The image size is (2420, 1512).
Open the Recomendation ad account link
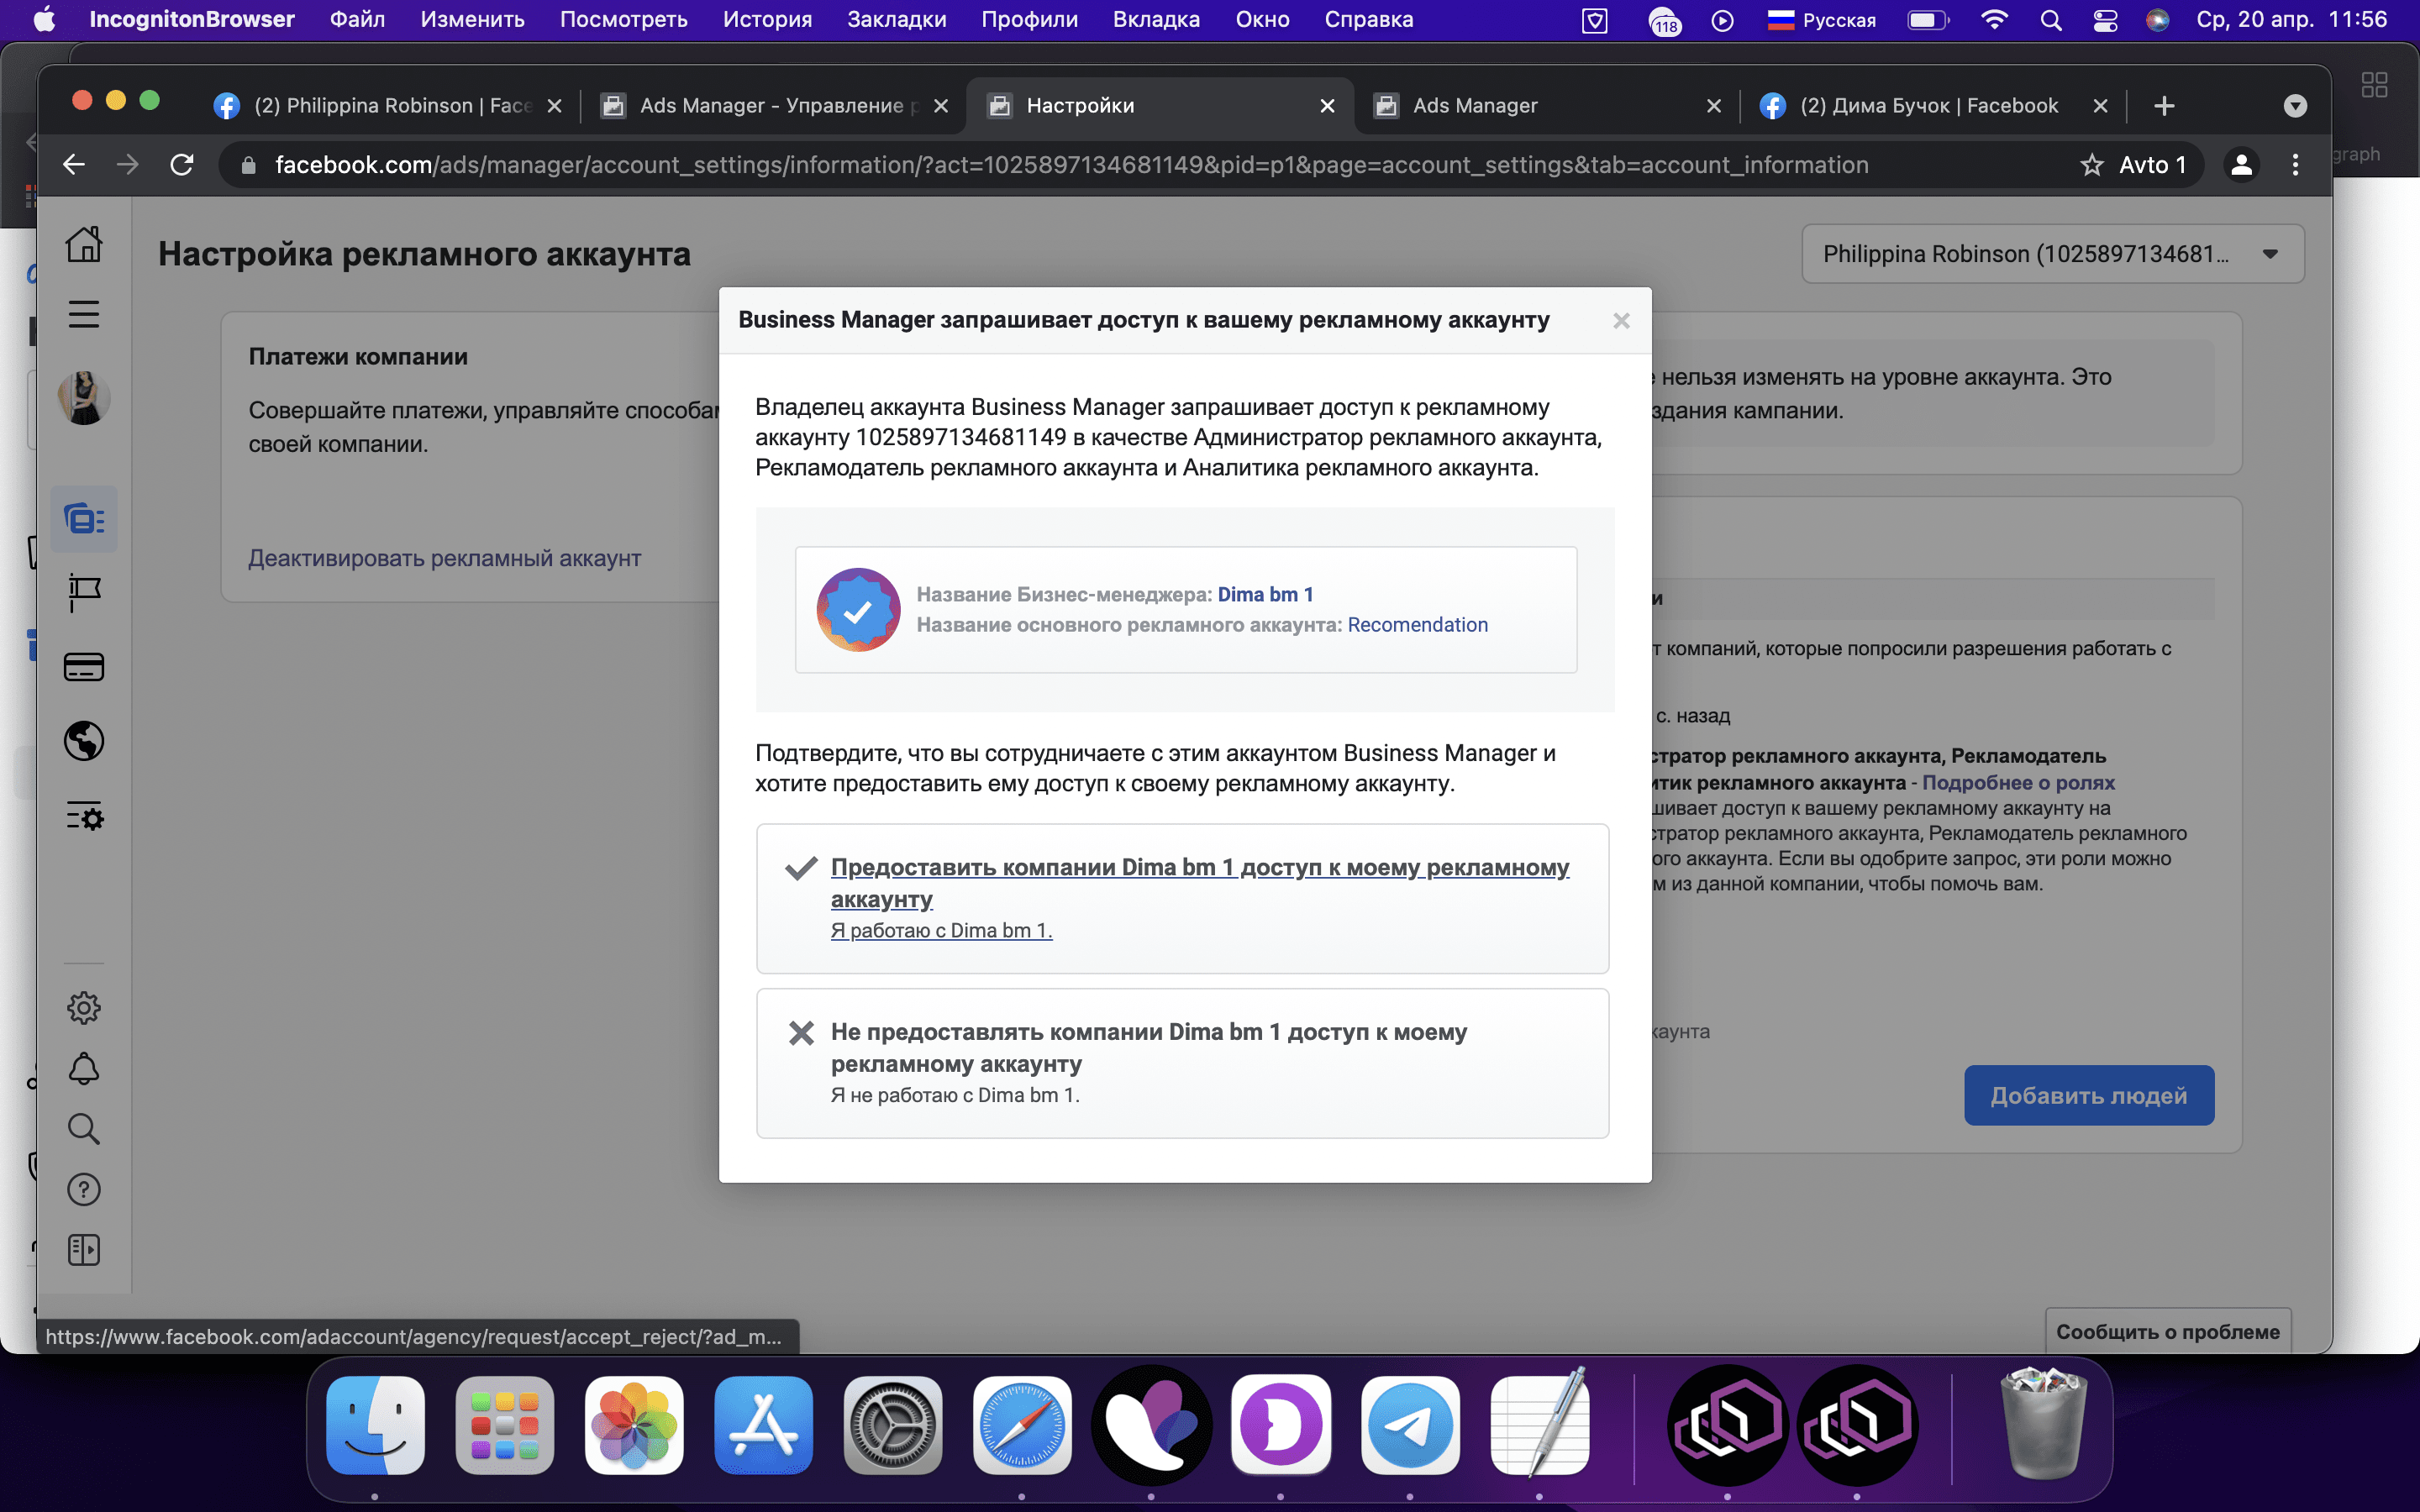(1417, 625)
